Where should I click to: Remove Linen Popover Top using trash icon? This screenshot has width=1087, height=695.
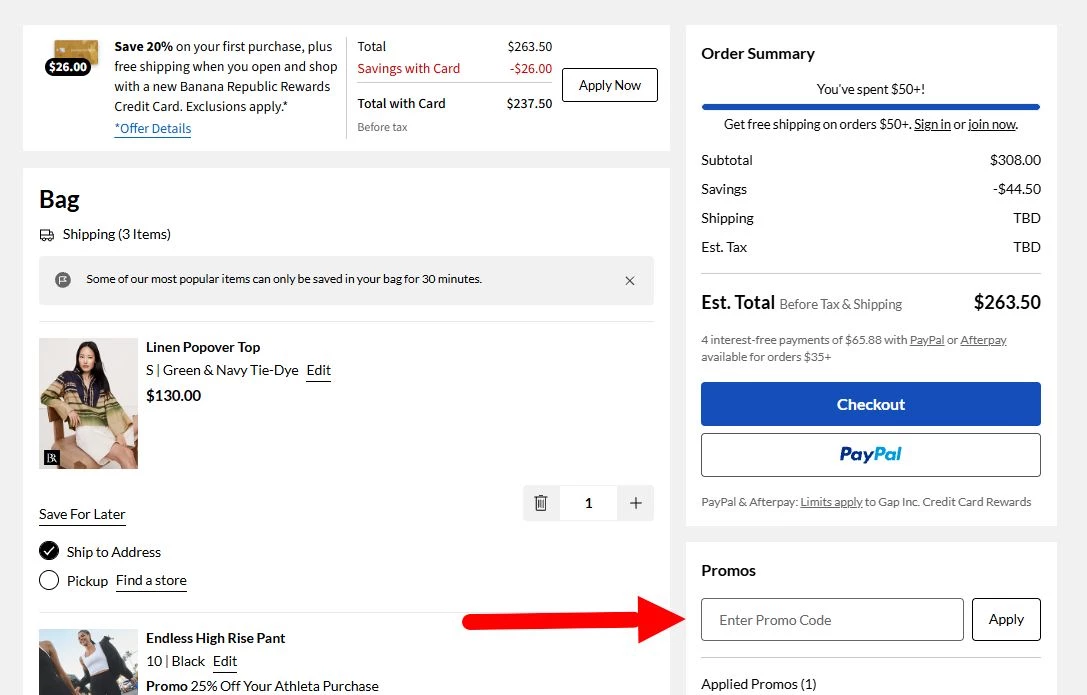pyautogui.click(x=541, y=503)
